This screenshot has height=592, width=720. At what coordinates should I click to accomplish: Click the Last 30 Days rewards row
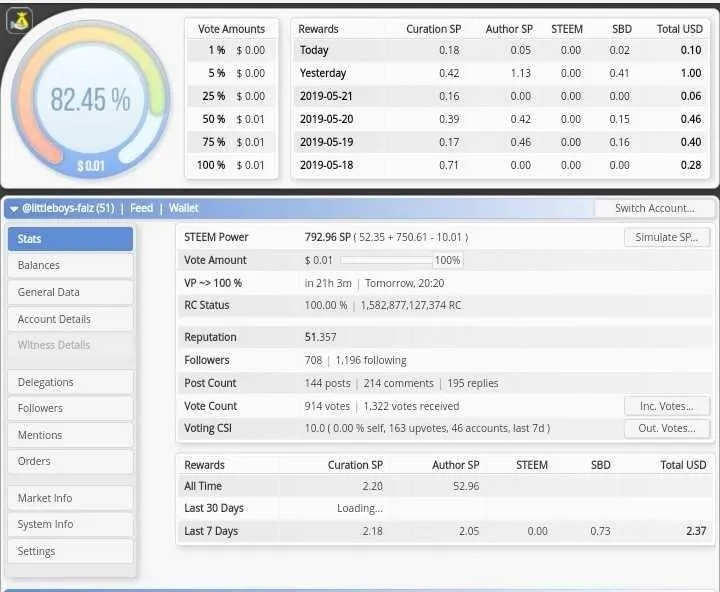[445, 508]
